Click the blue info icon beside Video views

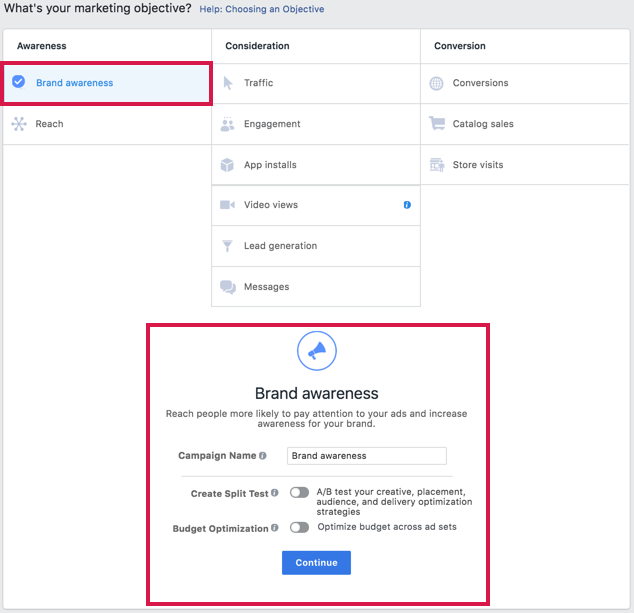tap(407, 205)
